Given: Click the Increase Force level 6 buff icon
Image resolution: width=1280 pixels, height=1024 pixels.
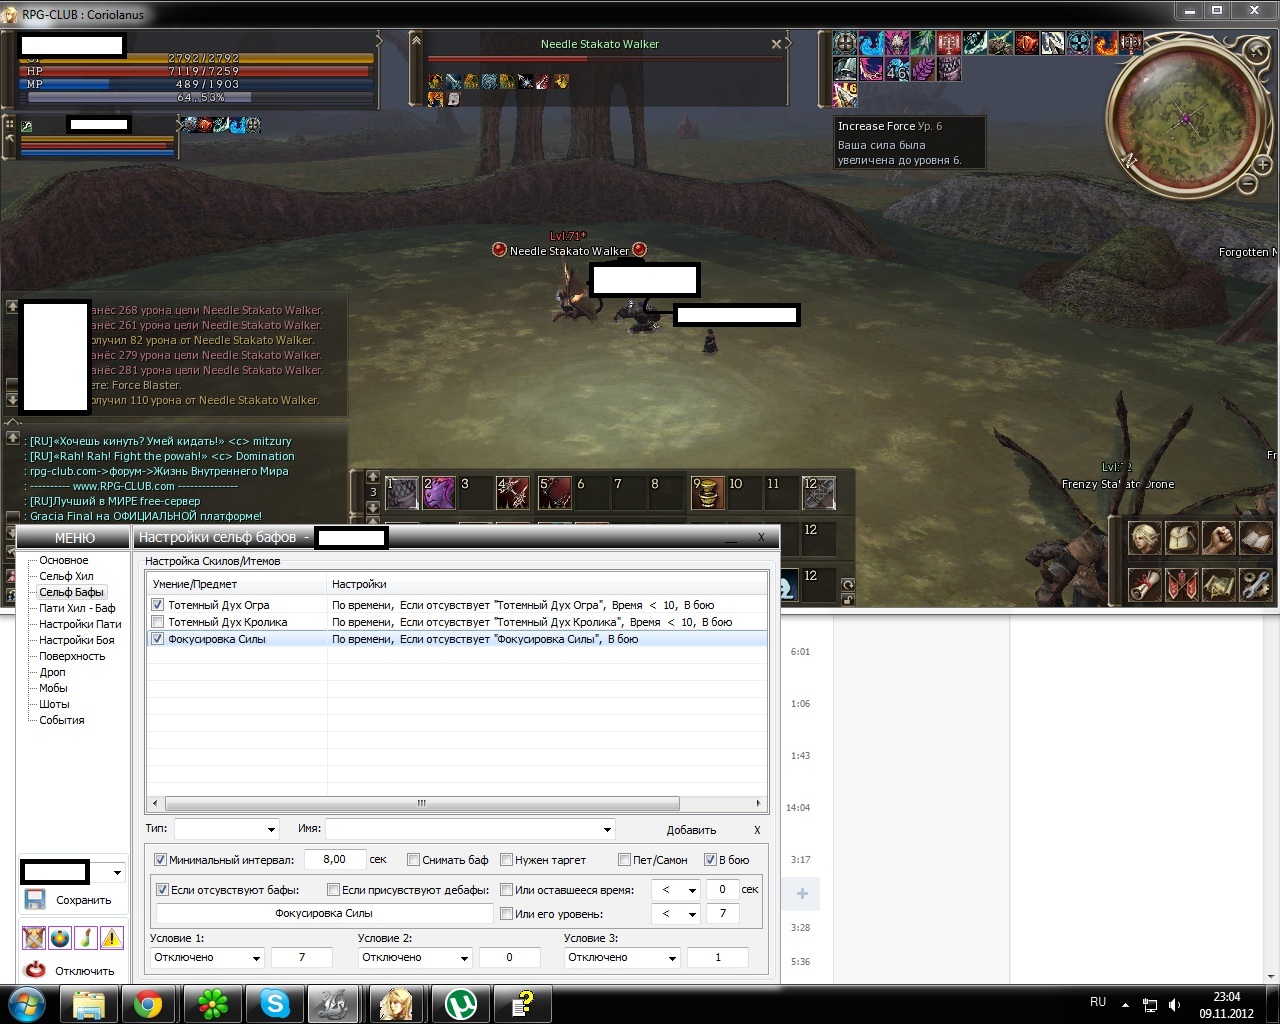Looking at the screenshot, I should coord(846,94).
